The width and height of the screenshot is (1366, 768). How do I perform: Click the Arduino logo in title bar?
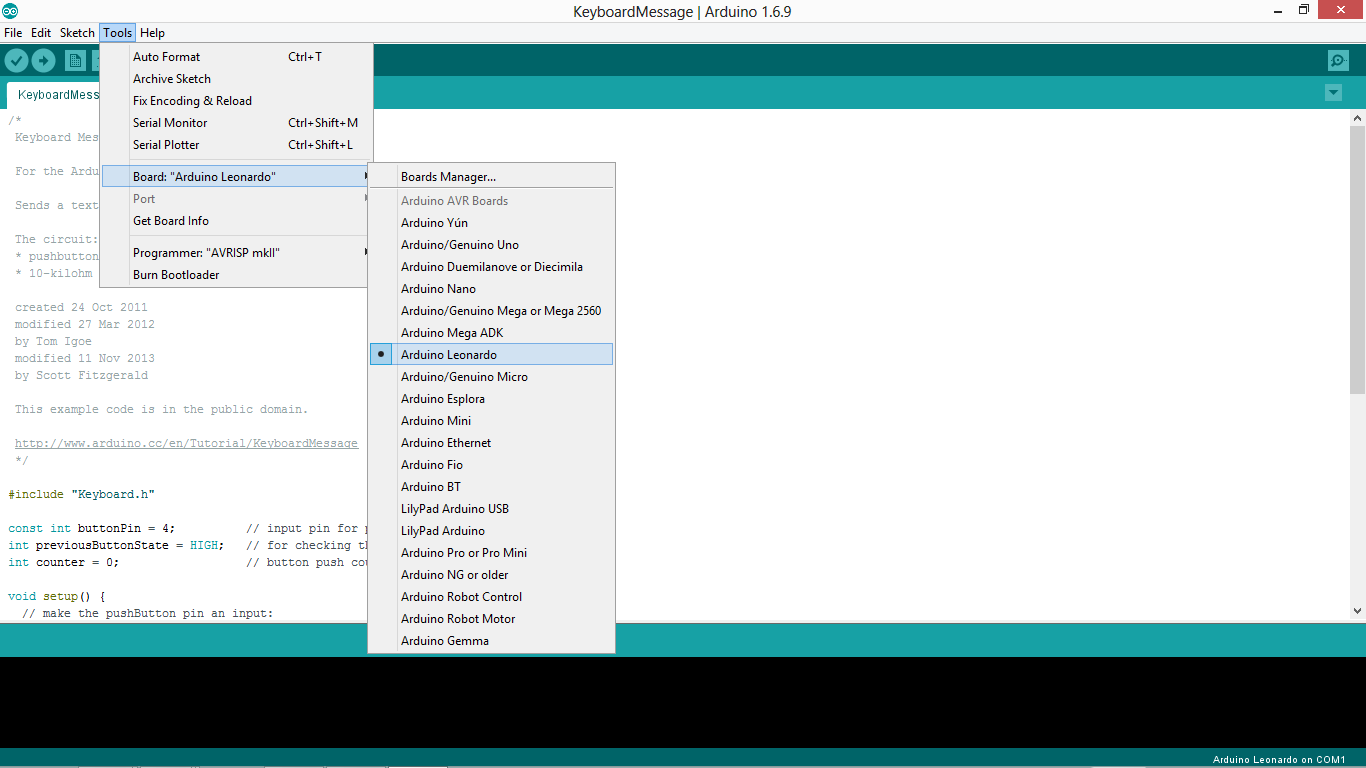pyautogui.click(x=11, y=11)
